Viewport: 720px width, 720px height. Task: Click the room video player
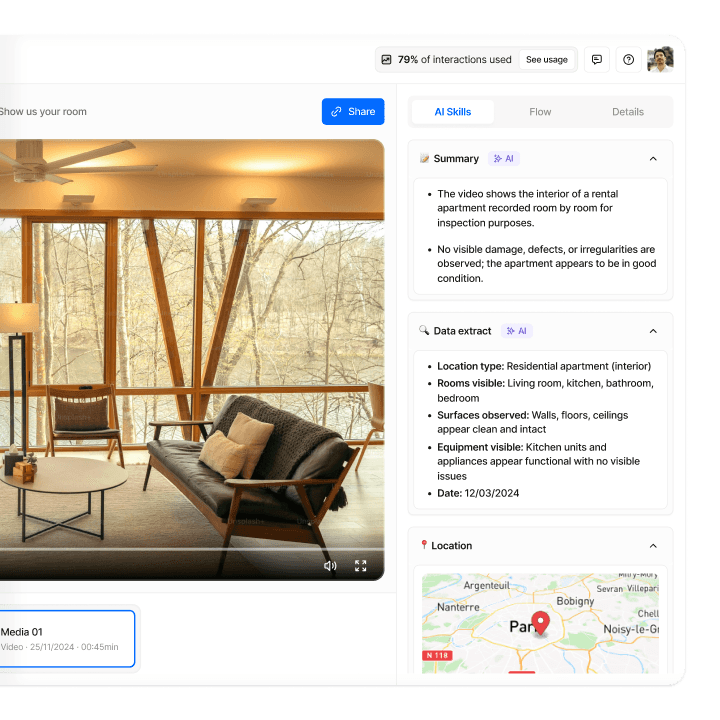(x=192, y=360)
